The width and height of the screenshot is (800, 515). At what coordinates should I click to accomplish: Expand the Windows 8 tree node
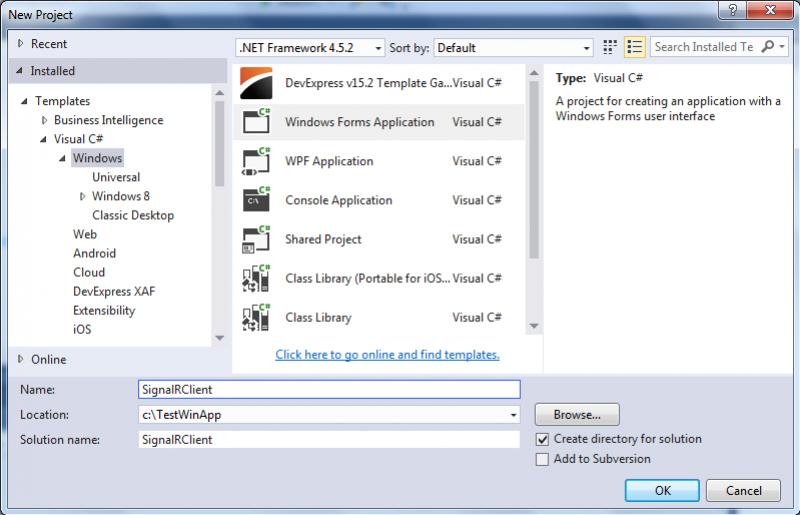[x=83, y=196]
